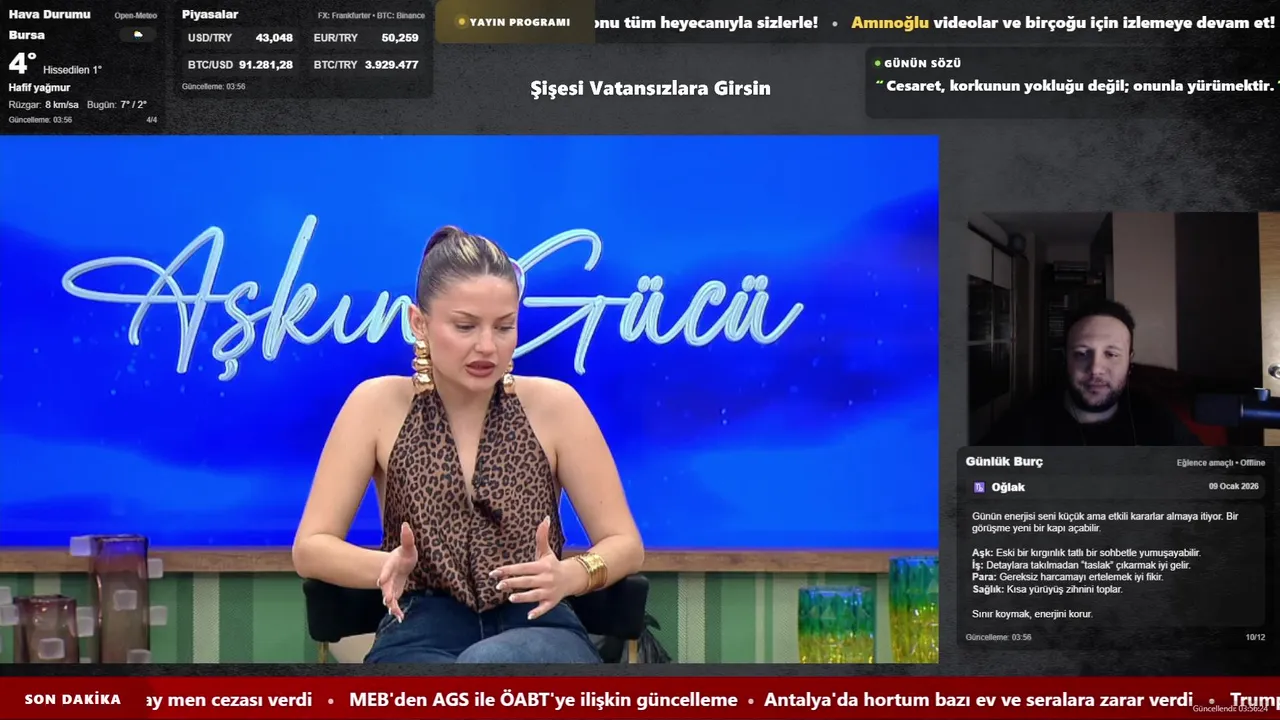1280x720 pixels.
Task: Click the Antalya'da hortum news headline
Action: [978, 700]
